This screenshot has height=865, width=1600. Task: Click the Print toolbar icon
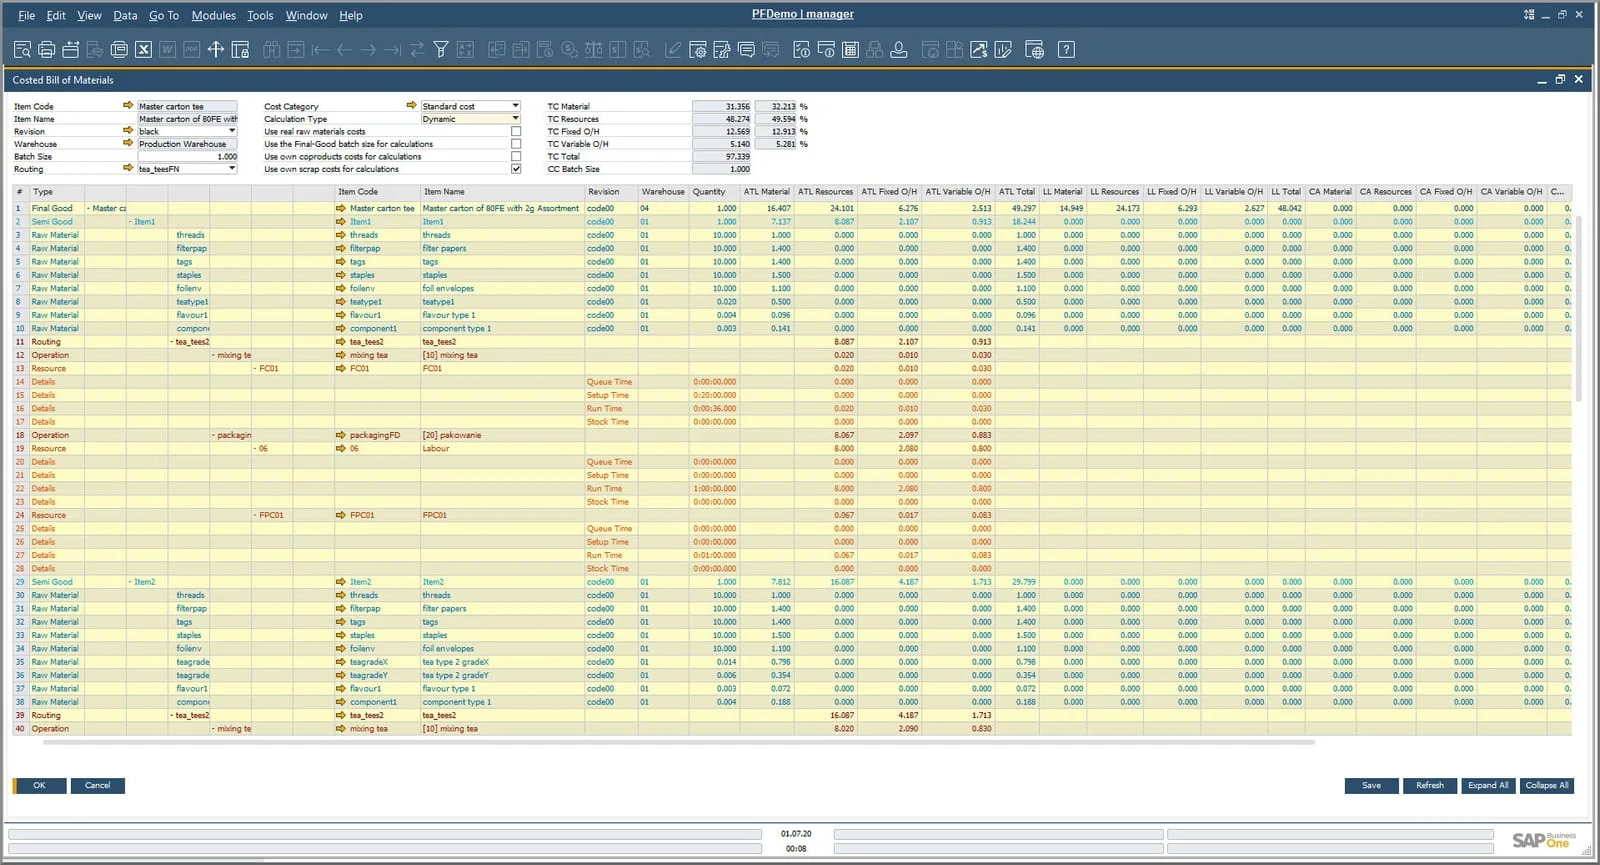(x=46, y=49)
